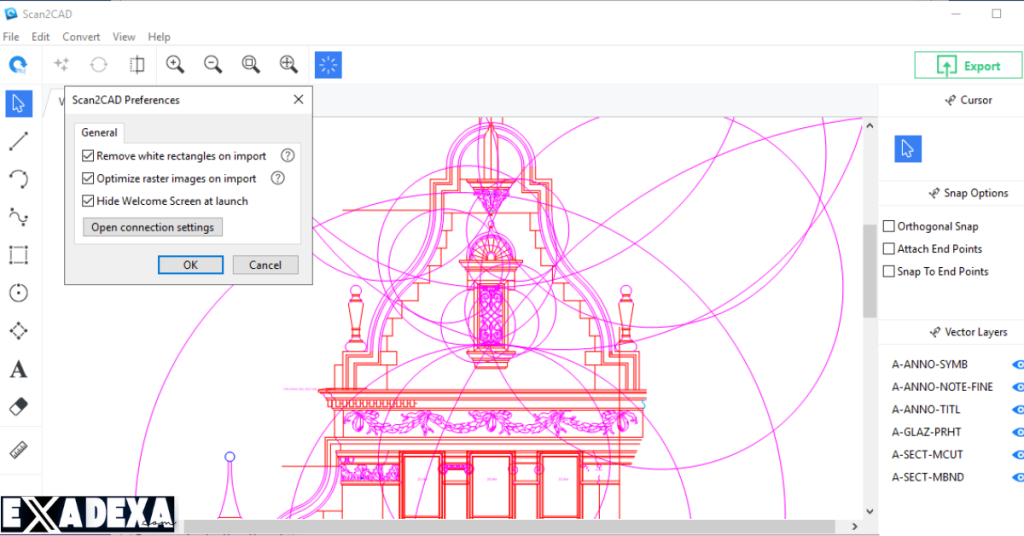Hide the A-GLAZ-PRHT layer
Screen dimensions: 1024x536
pos(1017,432)
